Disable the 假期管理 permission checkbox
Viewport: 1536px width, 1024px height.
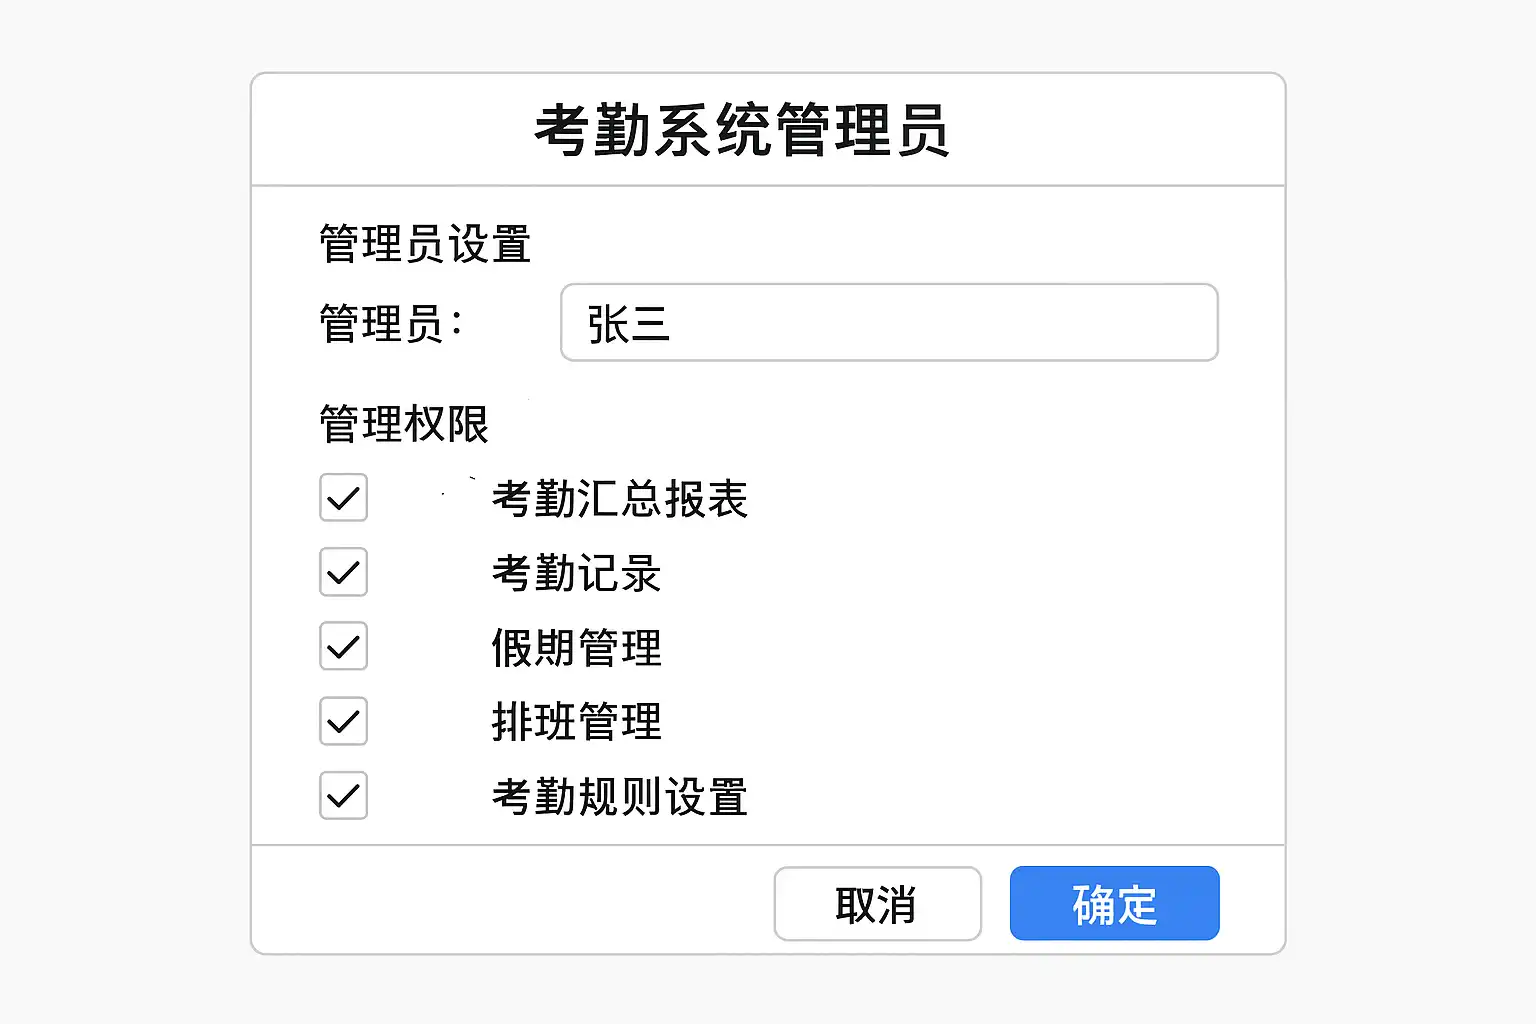click(343, 646)
